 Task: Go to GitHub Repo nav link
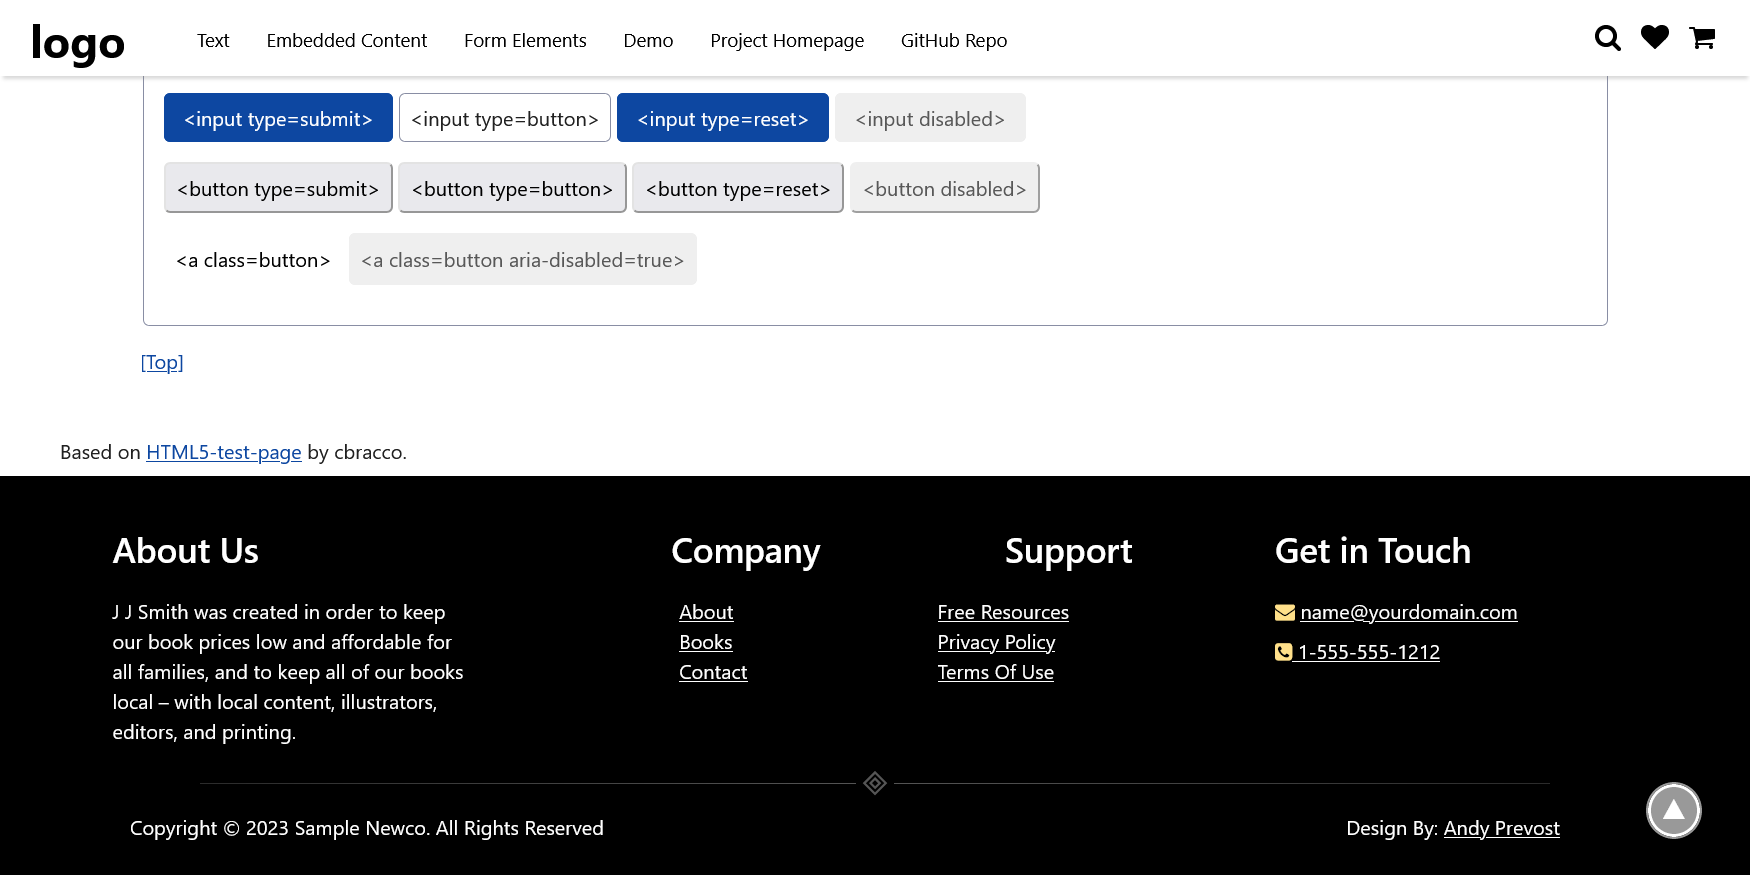pos(953,41)
